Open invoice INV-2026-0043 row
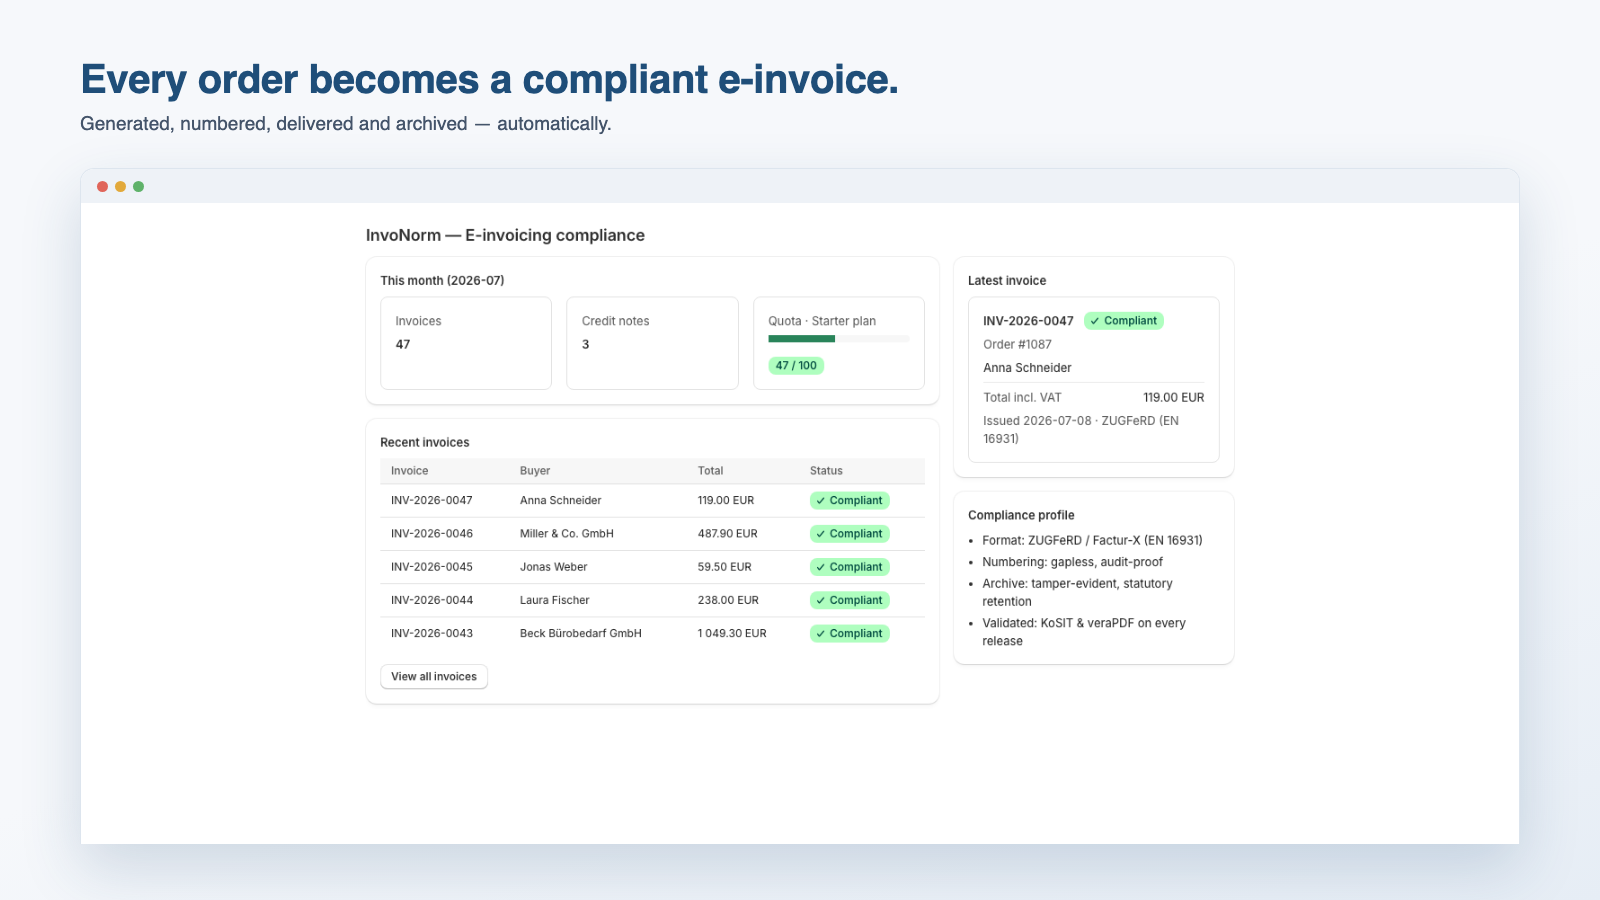1600x900 pixels. click(x=652, y=634)
